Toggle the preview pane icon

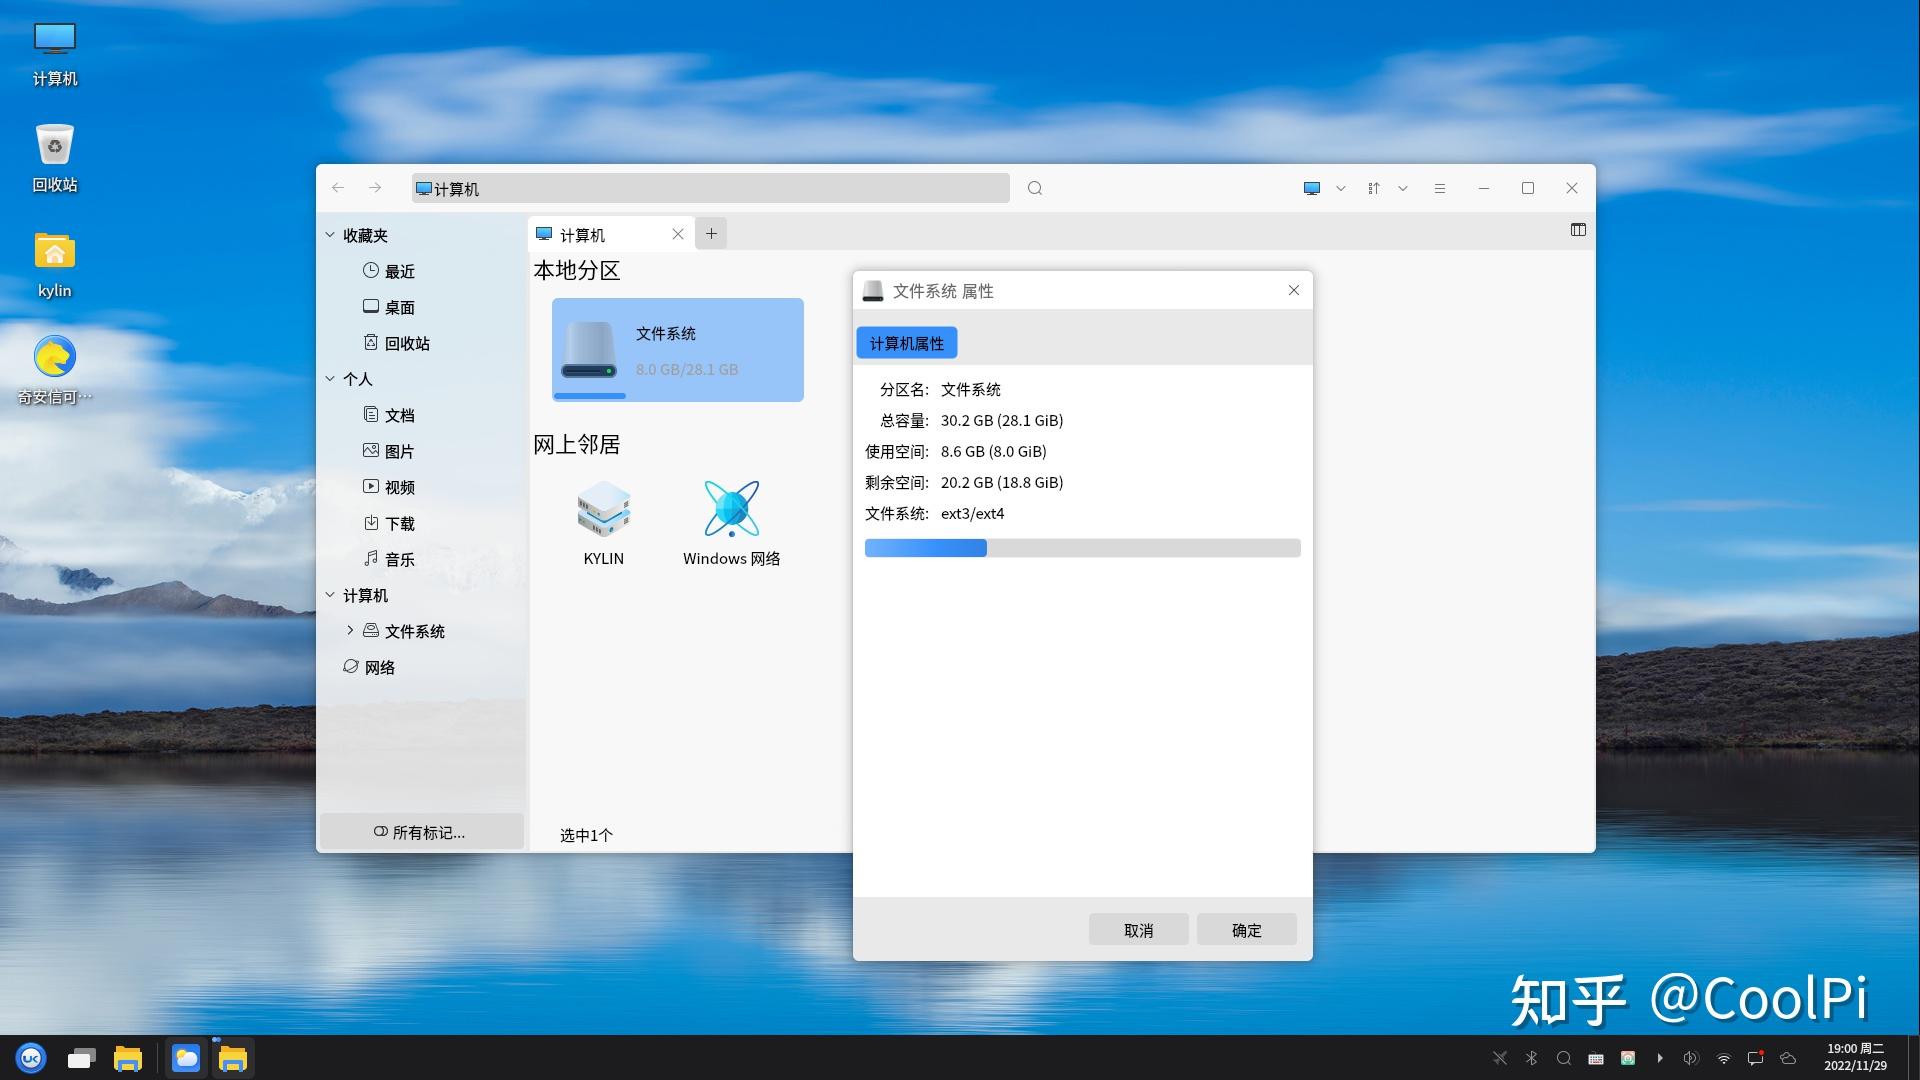tap(1578, 230)
